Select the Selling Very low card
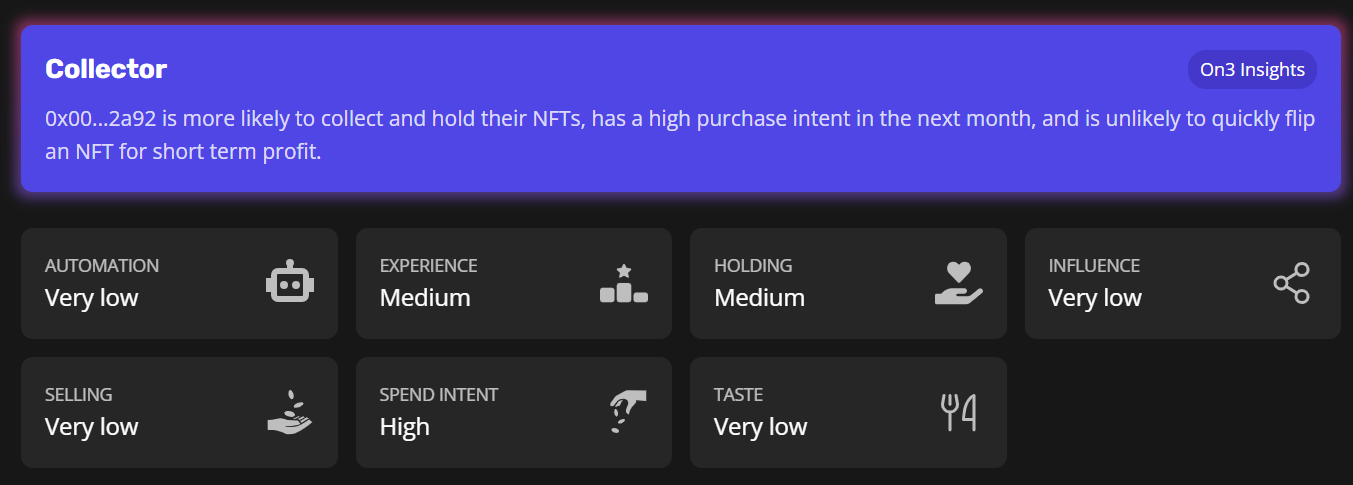This screenshot has height=485, width=1353. click(x=179, y=412)
